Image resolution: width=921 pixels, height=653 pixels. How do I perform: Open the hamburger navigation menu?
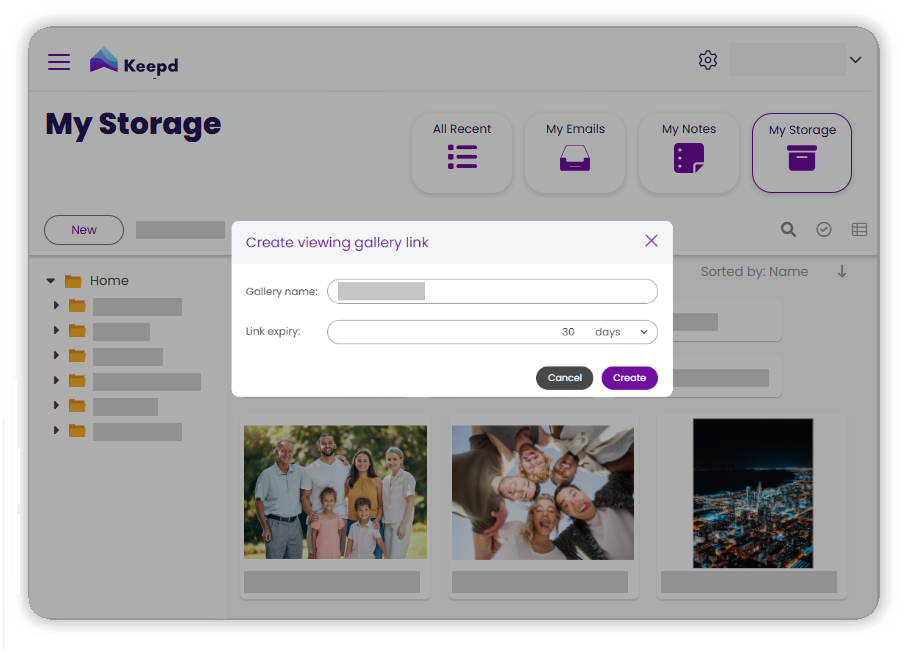click(x=59, y=62)
